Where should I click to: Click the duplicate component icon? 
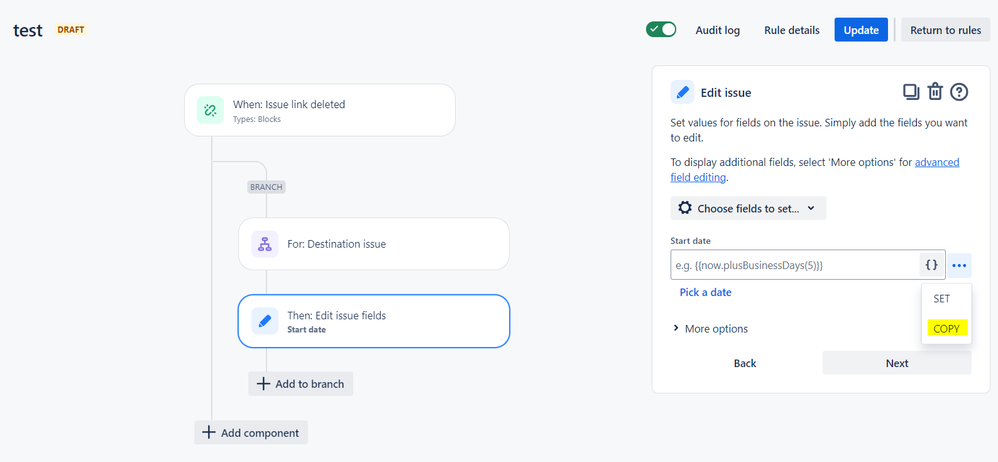coord(911,92)
